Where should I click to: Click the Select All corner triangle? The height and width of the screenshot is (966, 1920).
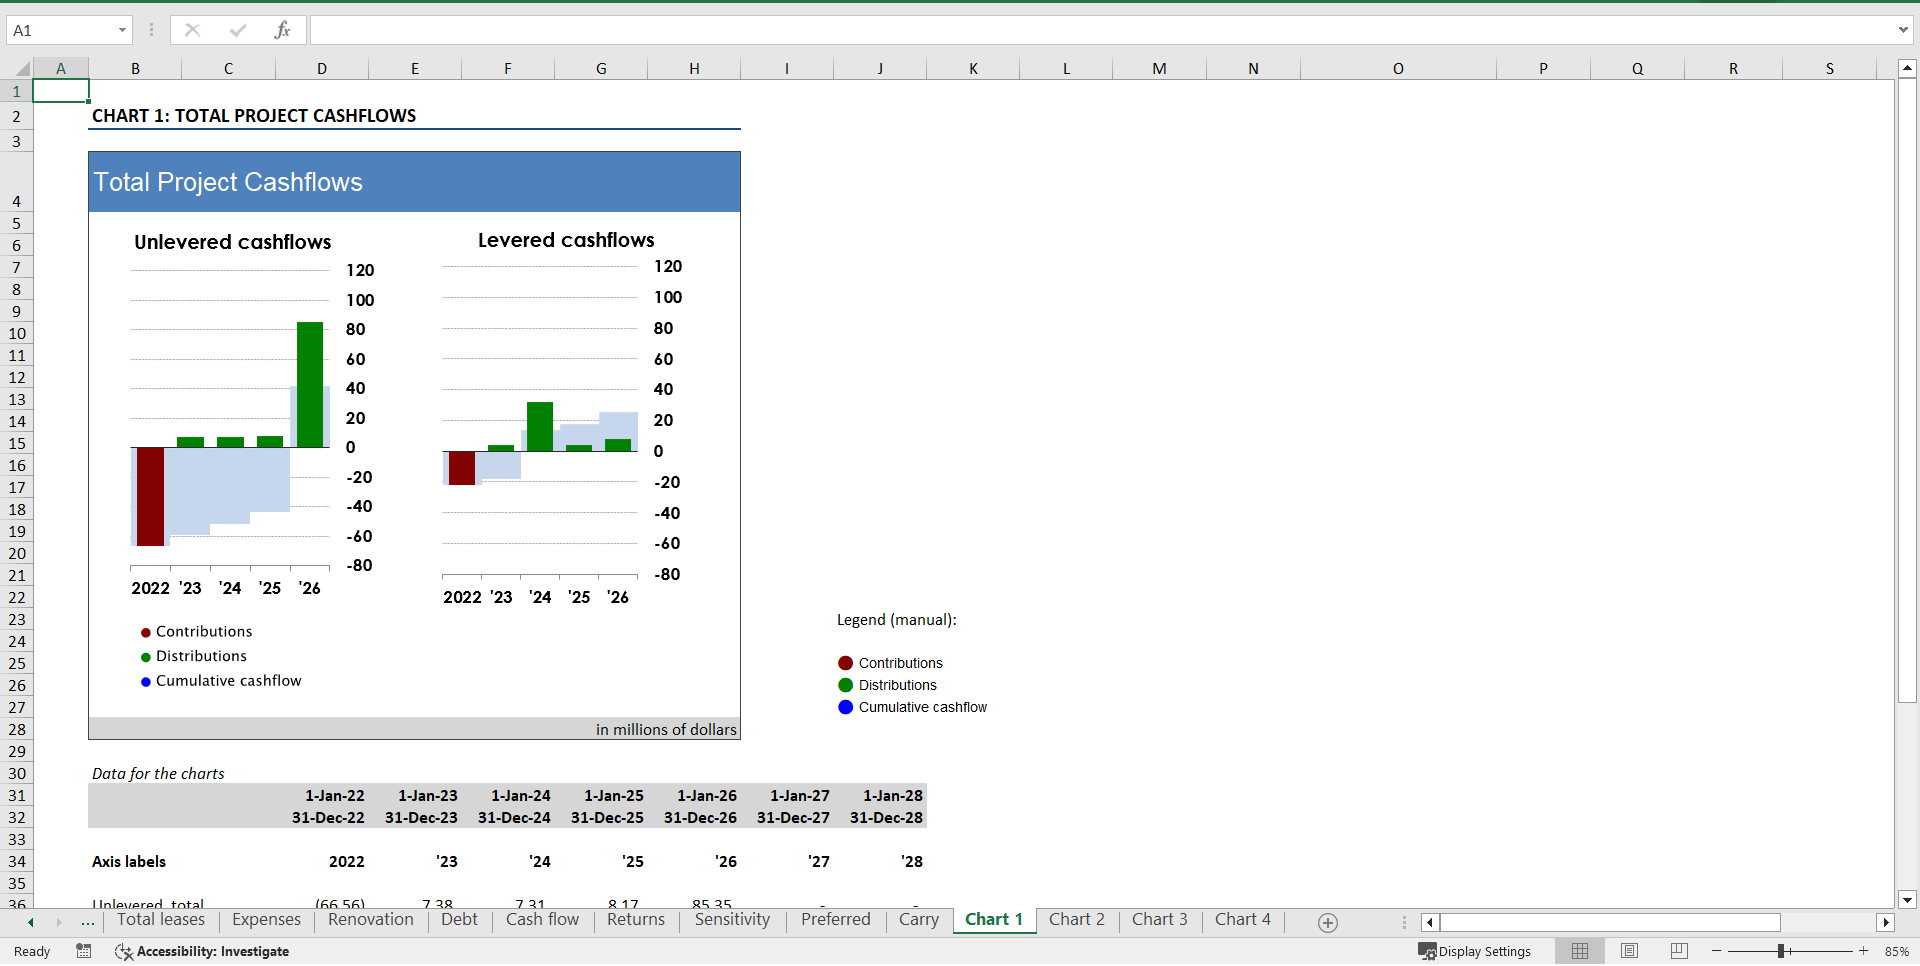(x=22, y=69)
